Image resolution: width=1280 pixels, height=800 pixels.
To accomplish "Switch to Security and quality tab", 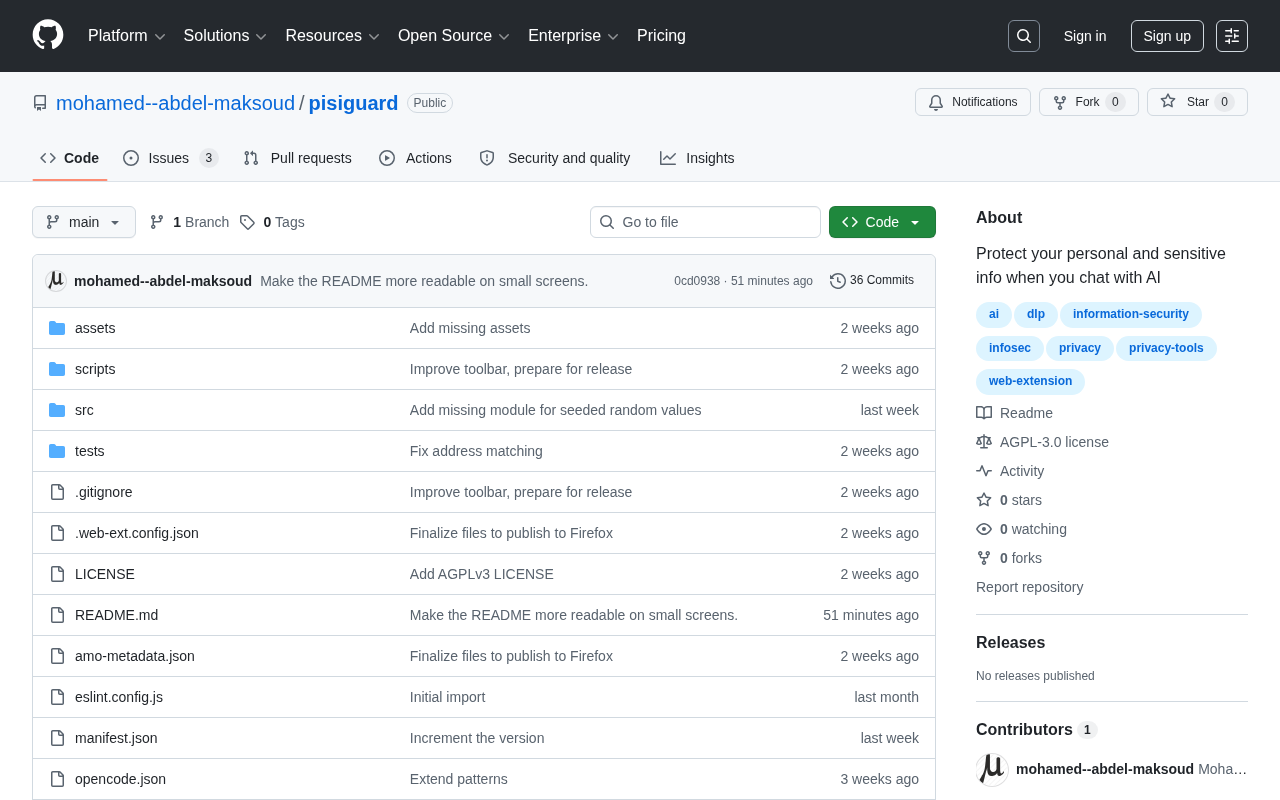I will click(555, 158).
